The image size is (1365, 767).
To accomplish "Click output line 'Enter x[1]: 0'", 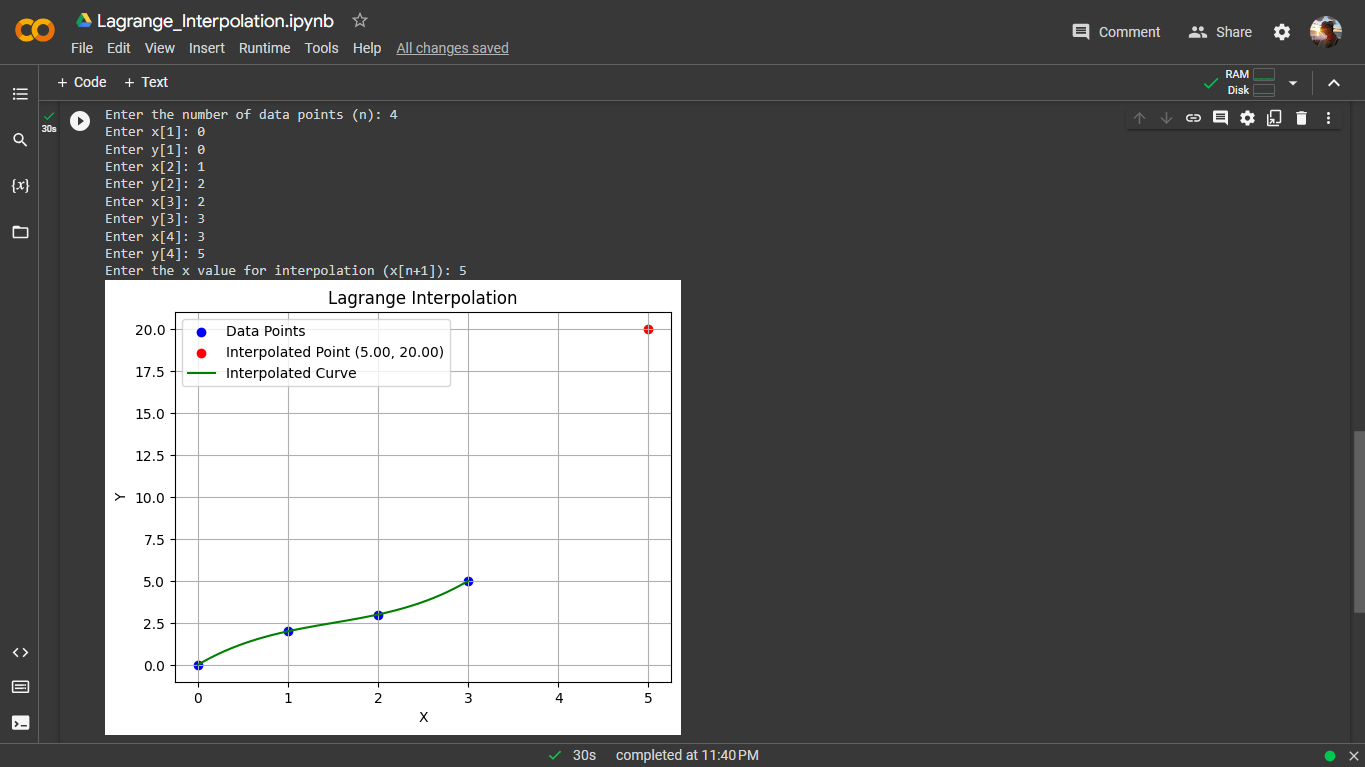I will [155, 132].
